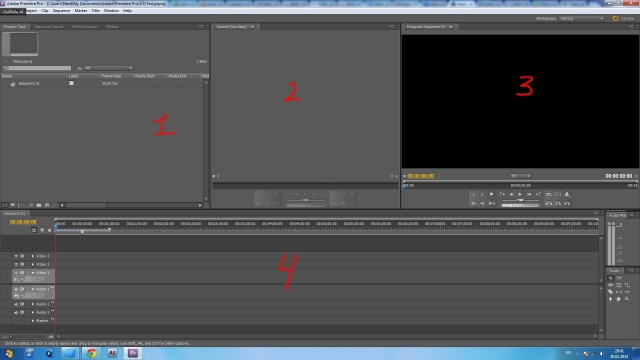Set Encore chapter marker in timeline

[x=42, y=230]
